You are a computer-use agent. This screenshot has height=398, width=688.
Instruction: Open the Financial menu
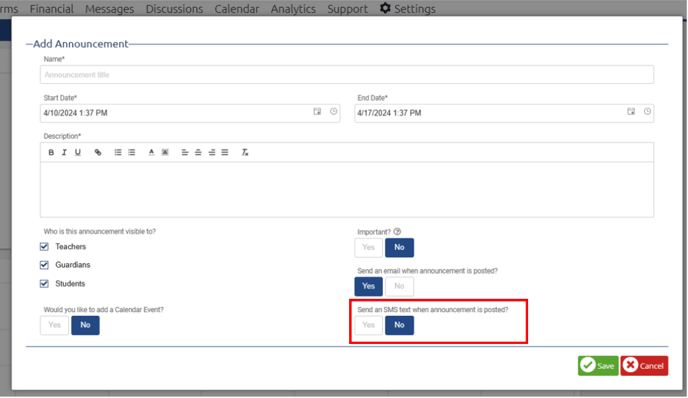(x=52, y=9)
